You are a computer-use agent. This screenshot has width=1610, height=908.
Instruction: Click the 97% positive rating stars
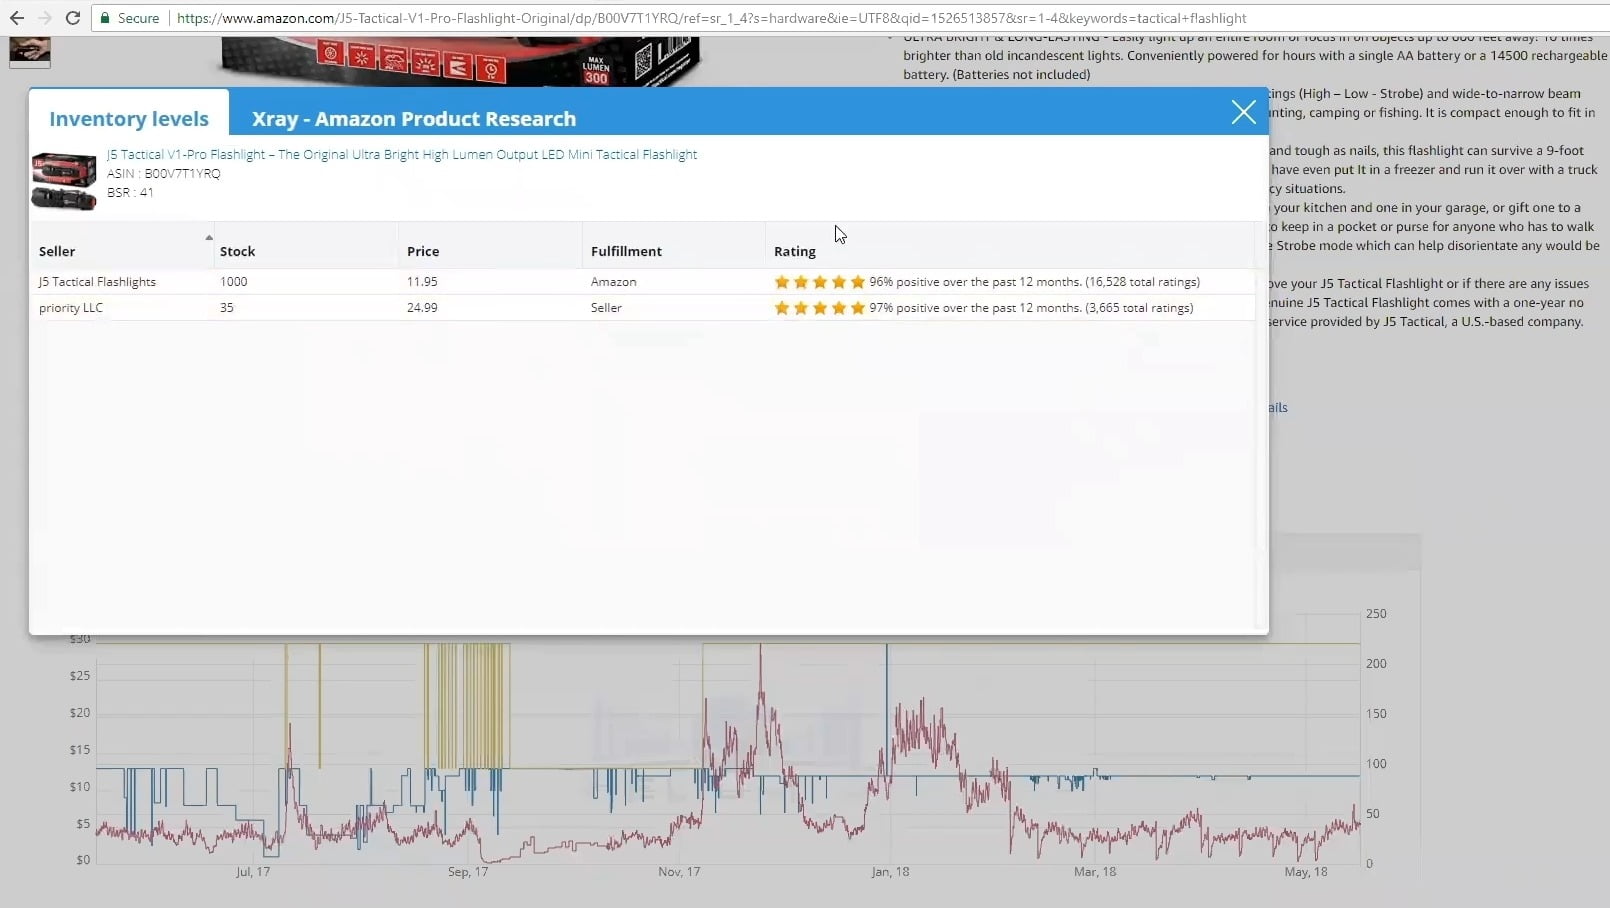[x=819, y=308]
